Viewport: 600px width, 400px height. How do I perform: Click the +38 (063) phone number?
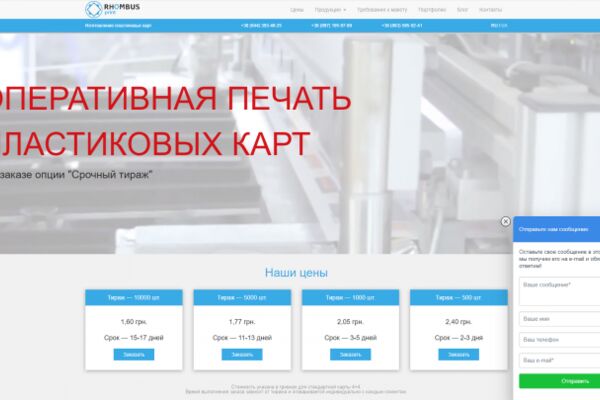[402, 26]
